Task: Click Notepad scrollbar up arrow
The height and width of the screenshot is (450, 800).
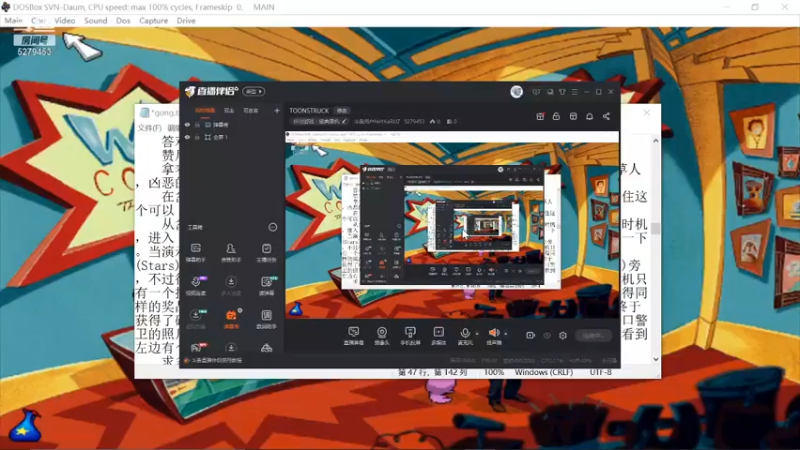Action: pyautogui.click(x=656, y=140)
